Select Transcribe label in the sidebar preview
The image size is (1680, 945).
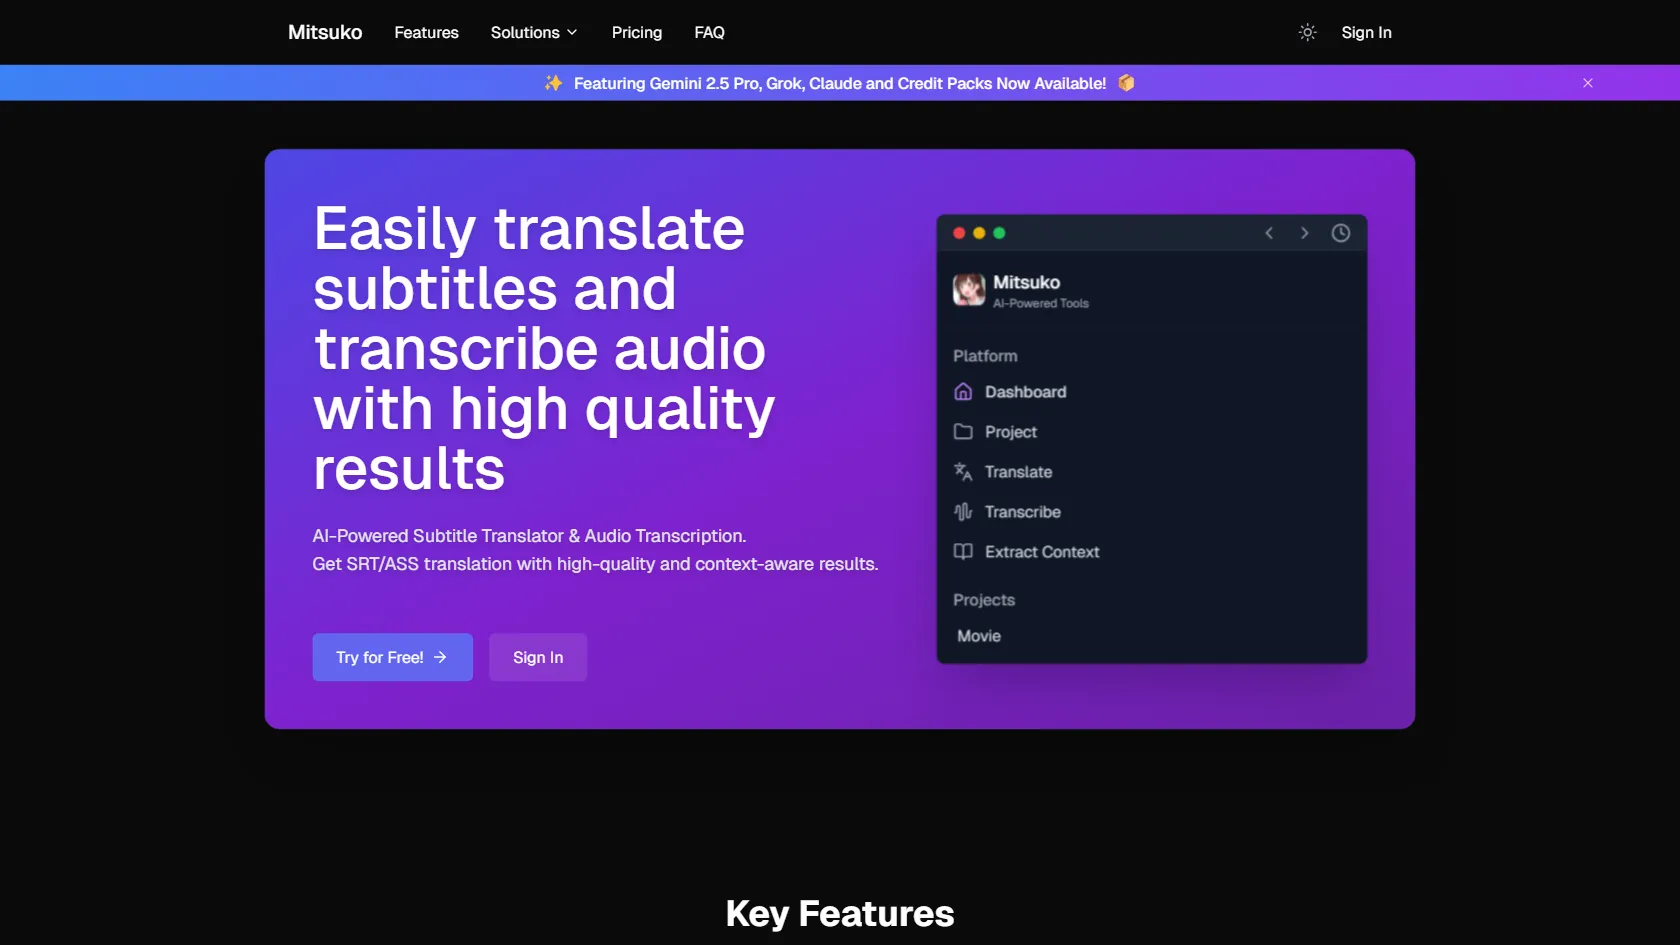tap(1023, 512)
